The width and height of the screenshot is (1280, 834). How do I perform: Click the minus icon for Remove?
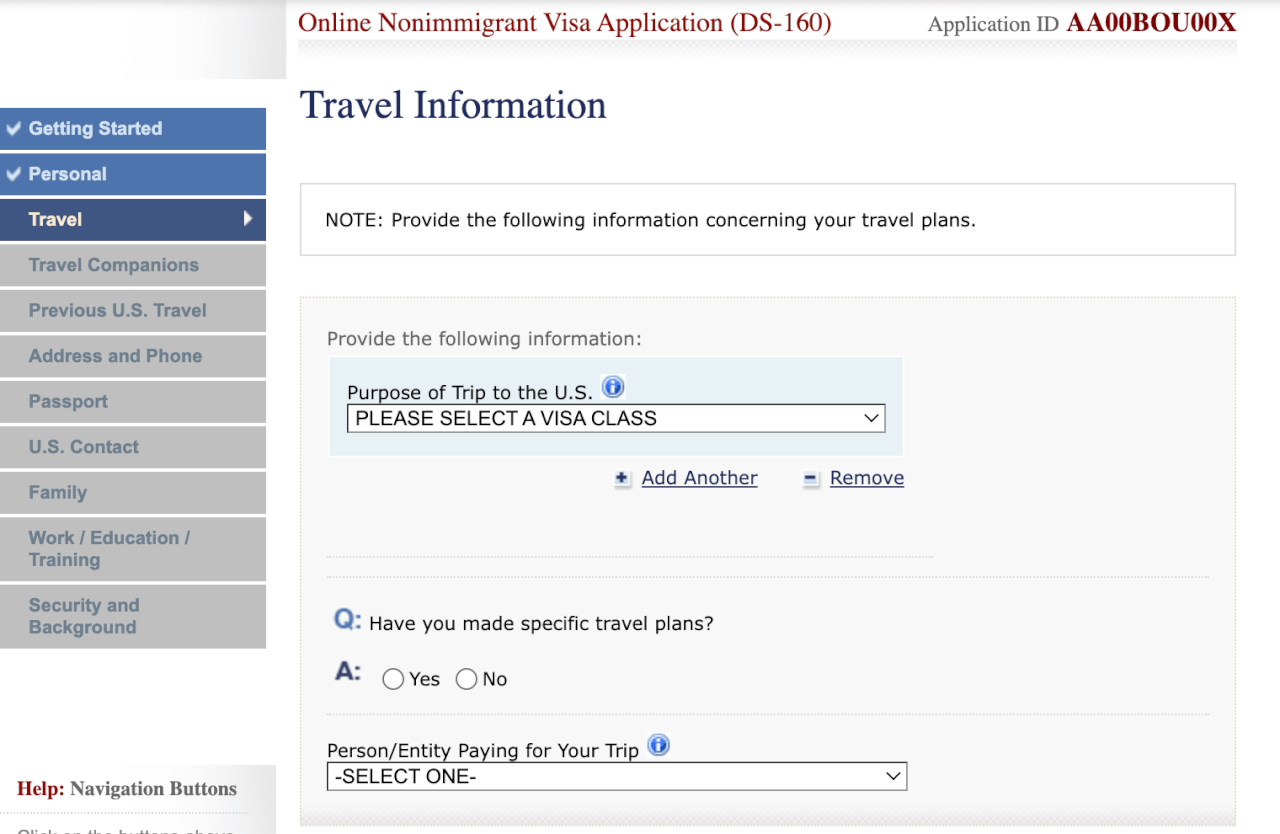(x=811, y=479)
